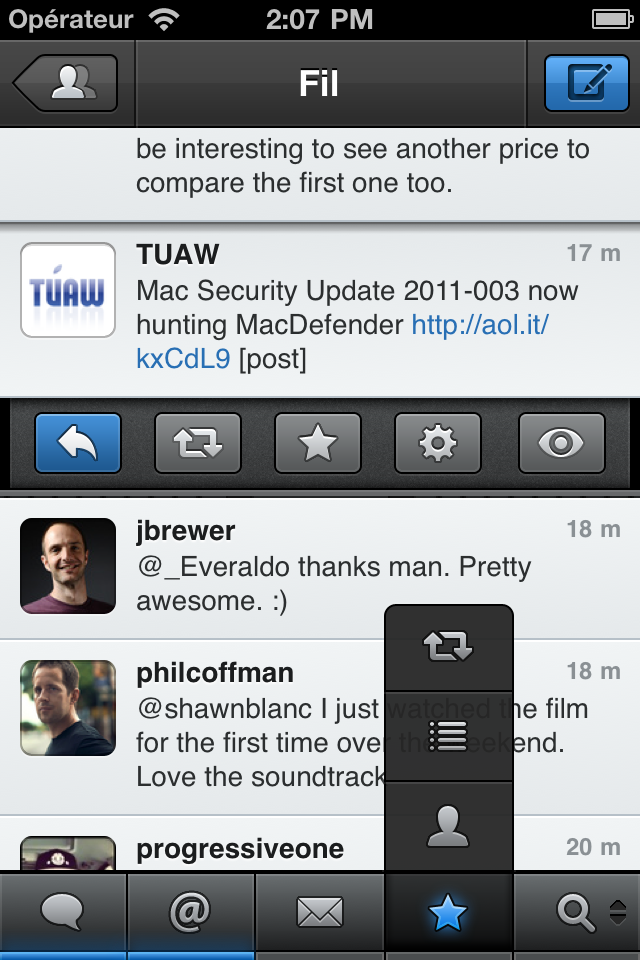Image resolution: width=640 pixels, height=960 pixels.
Task: Open the gear actions for the TUAW tweet
Action: tap(439, 442)
